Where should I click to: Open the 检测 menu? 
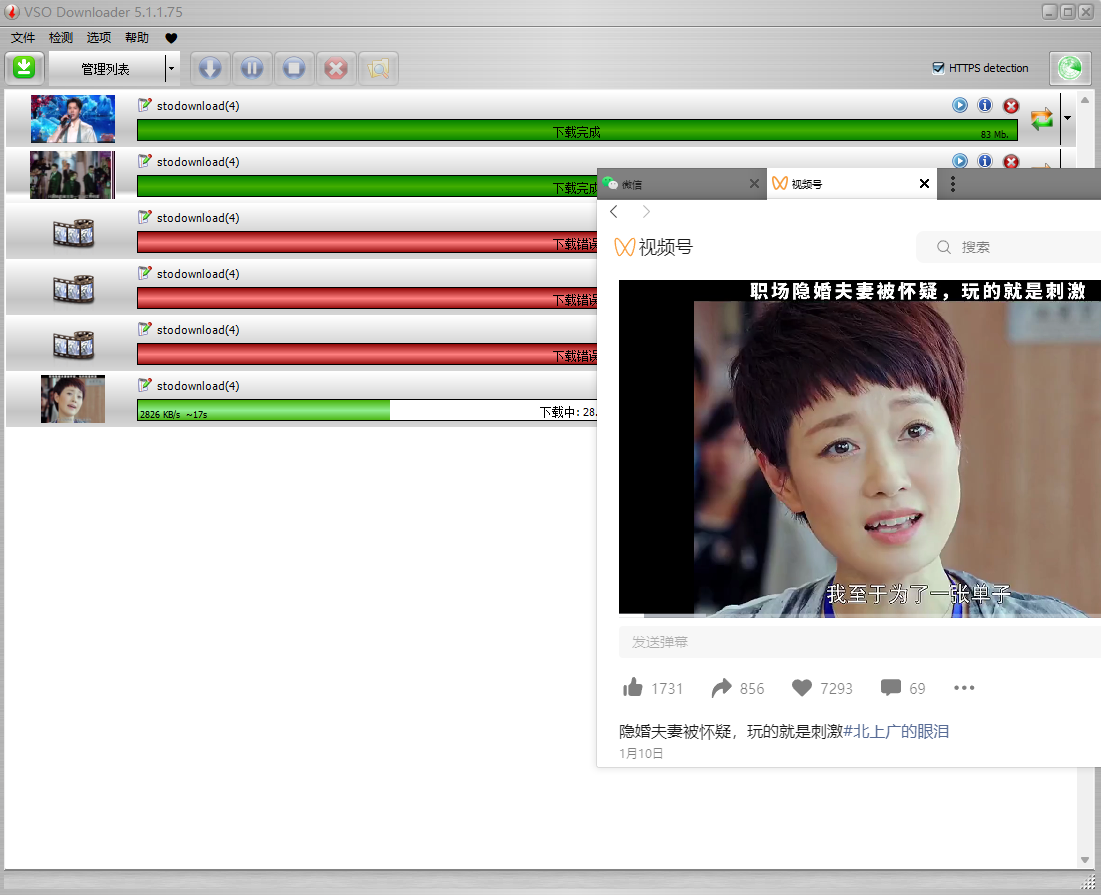coord(60,38)
